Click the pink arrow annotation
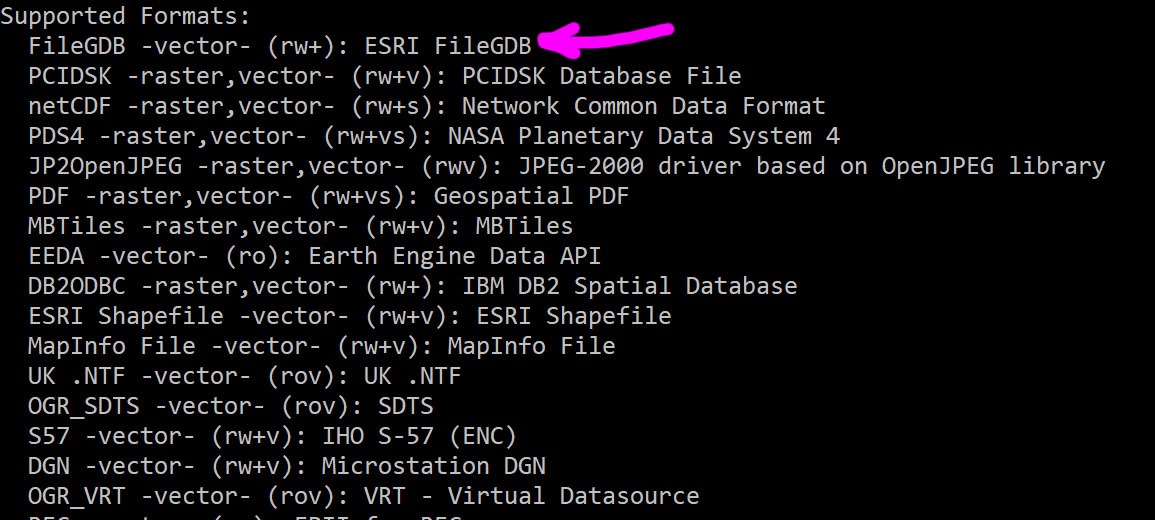This screenshot has height=520, width=1155. tap(607, 38)
